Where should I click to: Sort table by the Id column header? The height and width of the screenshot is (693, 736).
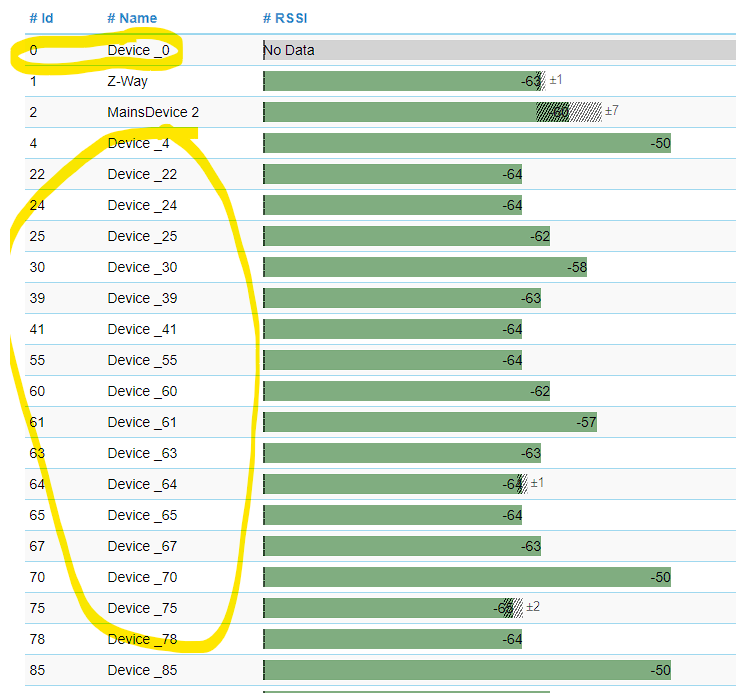[40, 18]
